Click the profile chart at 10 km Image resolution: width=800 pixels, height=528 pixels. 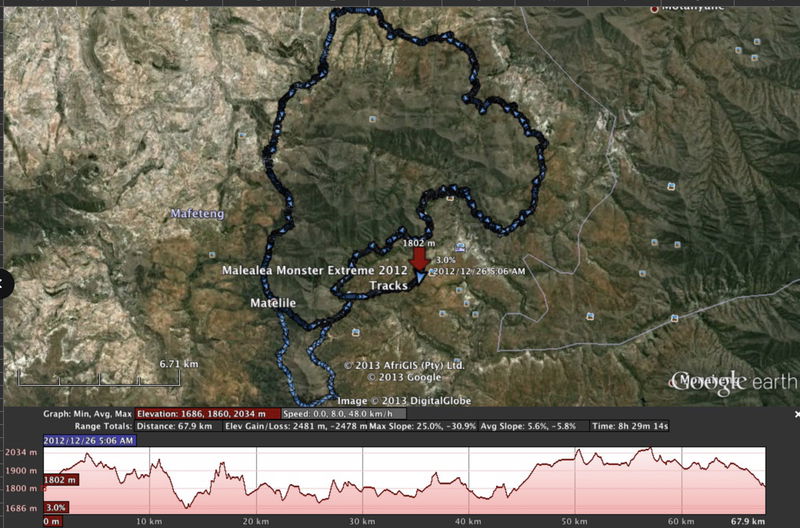click(150, 485)
